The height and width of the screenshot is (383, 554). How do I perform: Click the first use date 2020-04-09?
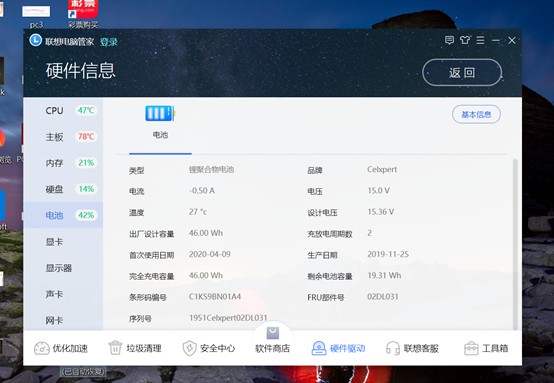point(210,254)
